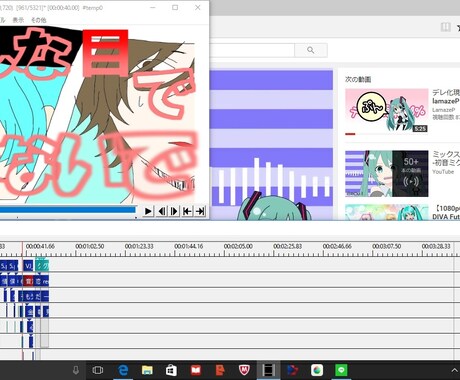Open Task View from the taskbar

(x=98, y=370)
